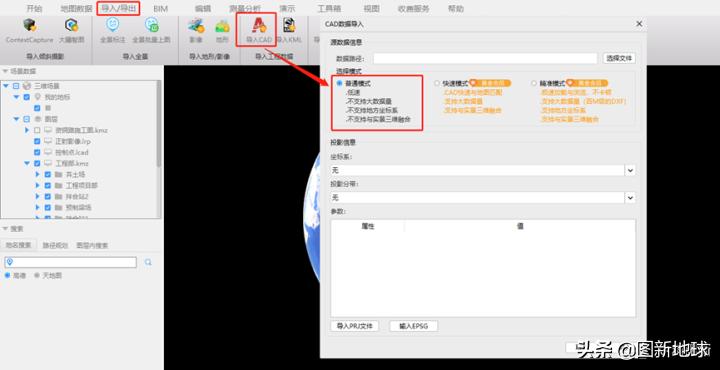Click the 选择文件 button

(619, 58)
